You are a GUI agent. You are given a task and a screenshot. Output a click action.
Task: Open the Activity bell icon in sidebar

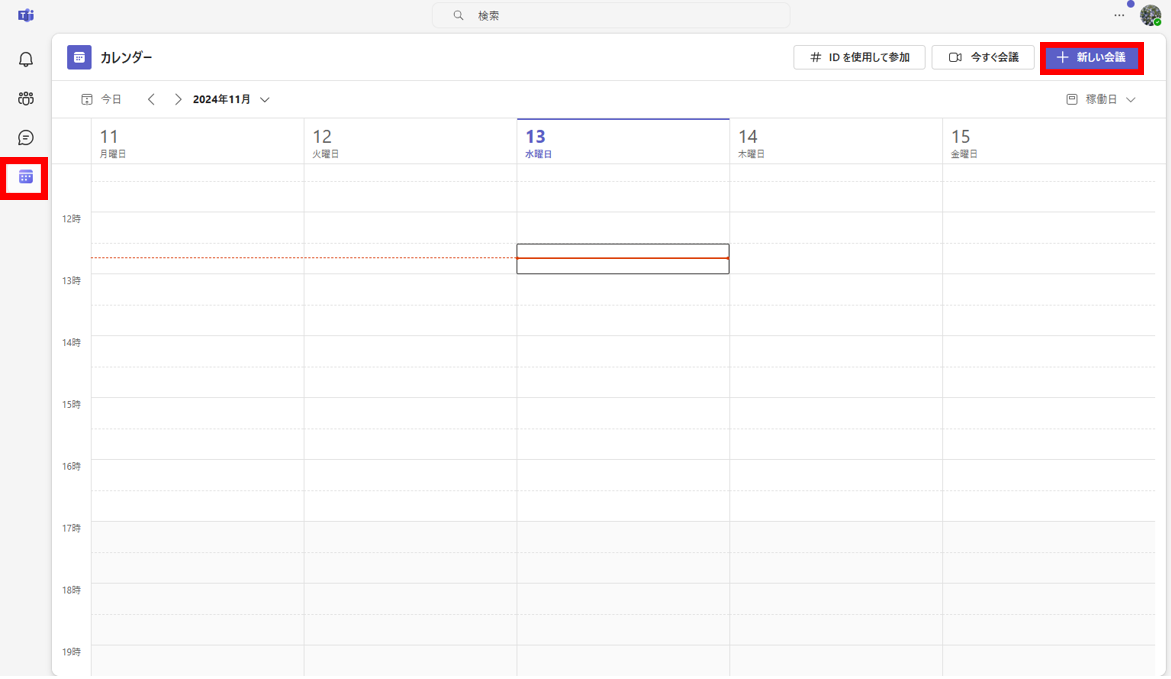tap(26, 59)
